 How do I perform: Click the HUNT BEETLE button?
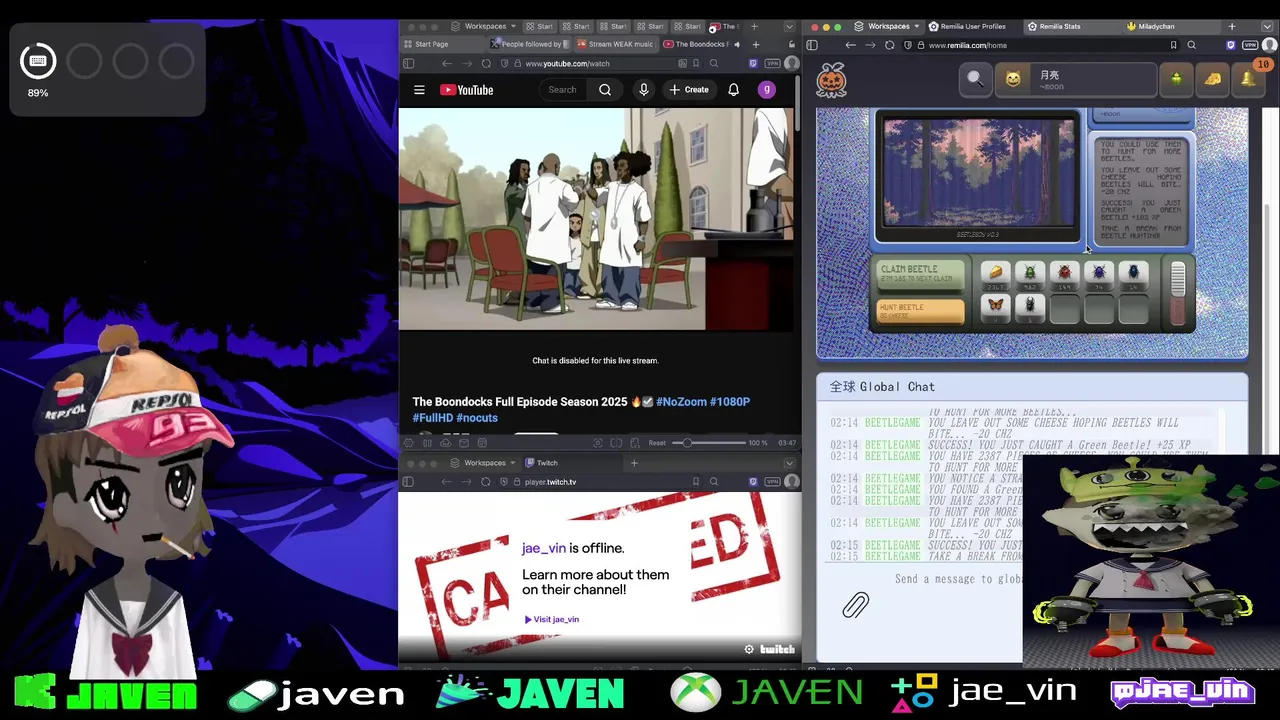(920, 312)
